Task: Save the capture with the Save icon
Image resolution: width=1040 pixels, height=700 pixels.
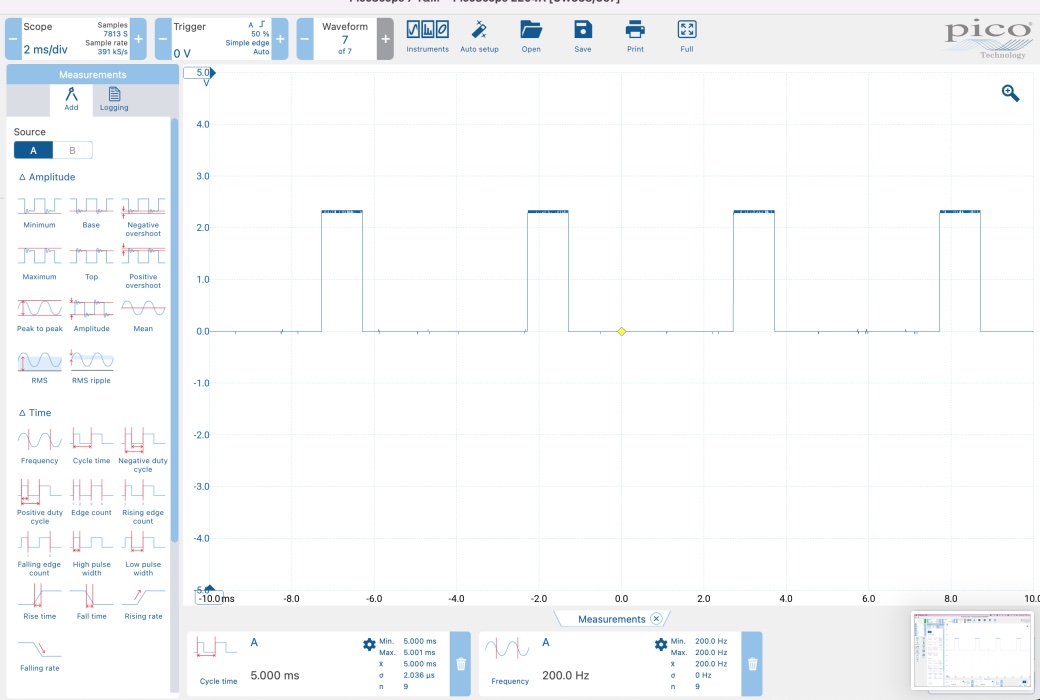Action: [x=583, y=36]
